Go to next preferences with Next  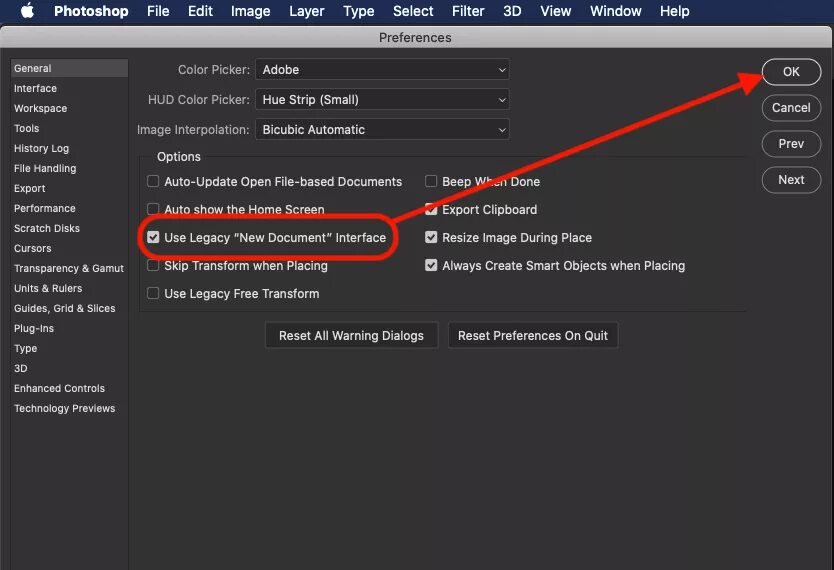(791, 180)
